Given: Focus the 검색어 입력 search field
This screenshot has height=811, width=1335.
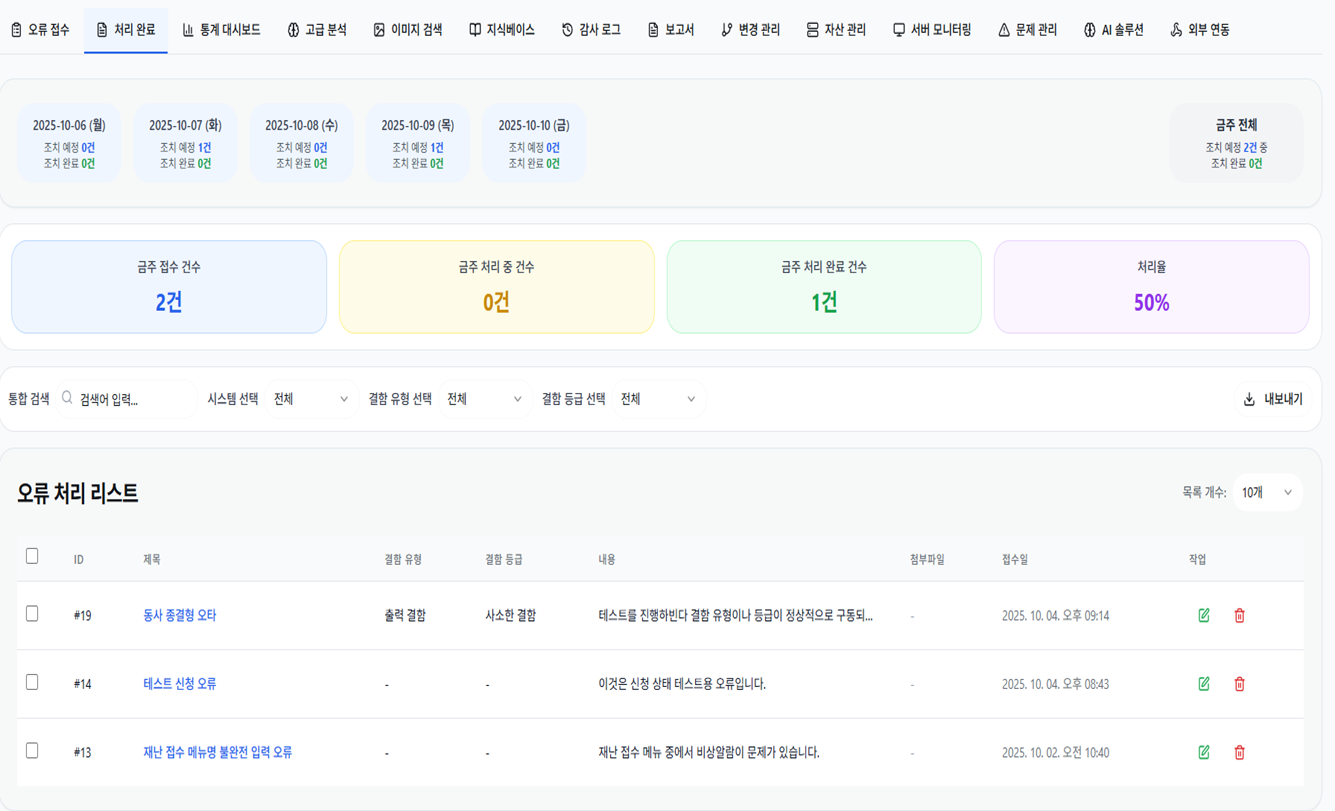Looking at the screenshot, I should (127, 399).
